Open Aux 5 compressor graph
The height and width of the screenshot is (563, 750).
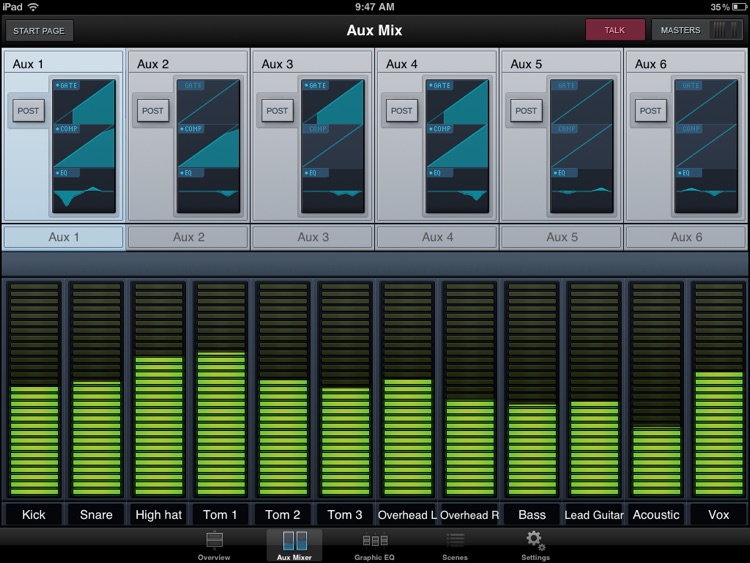point(582,146)
